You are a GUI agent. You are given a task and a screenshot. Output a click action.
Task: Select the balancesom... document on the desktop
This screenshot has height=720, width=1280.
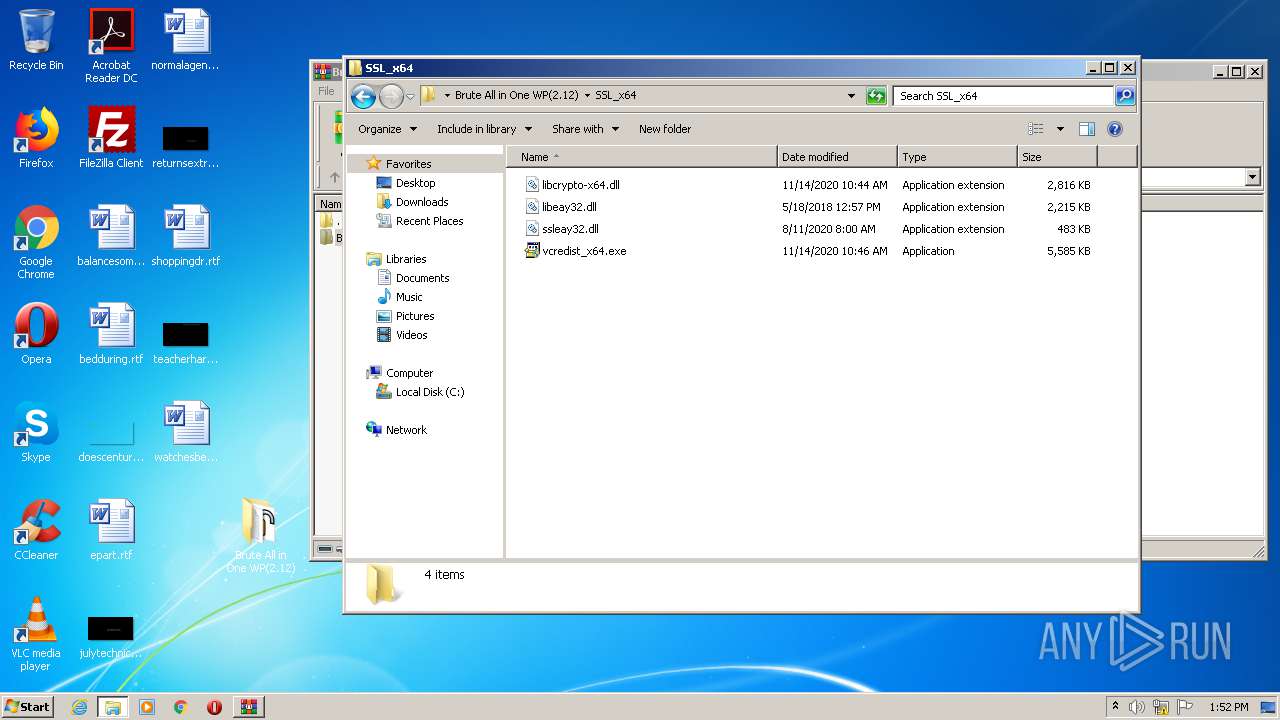[x=111, y=236]
